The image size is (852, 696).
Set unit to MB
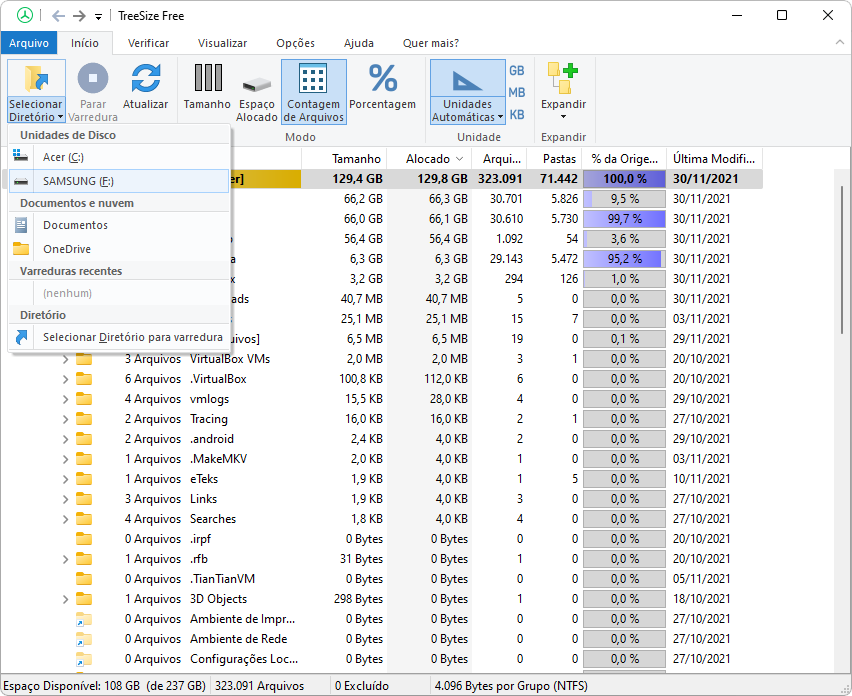(517, 93)
